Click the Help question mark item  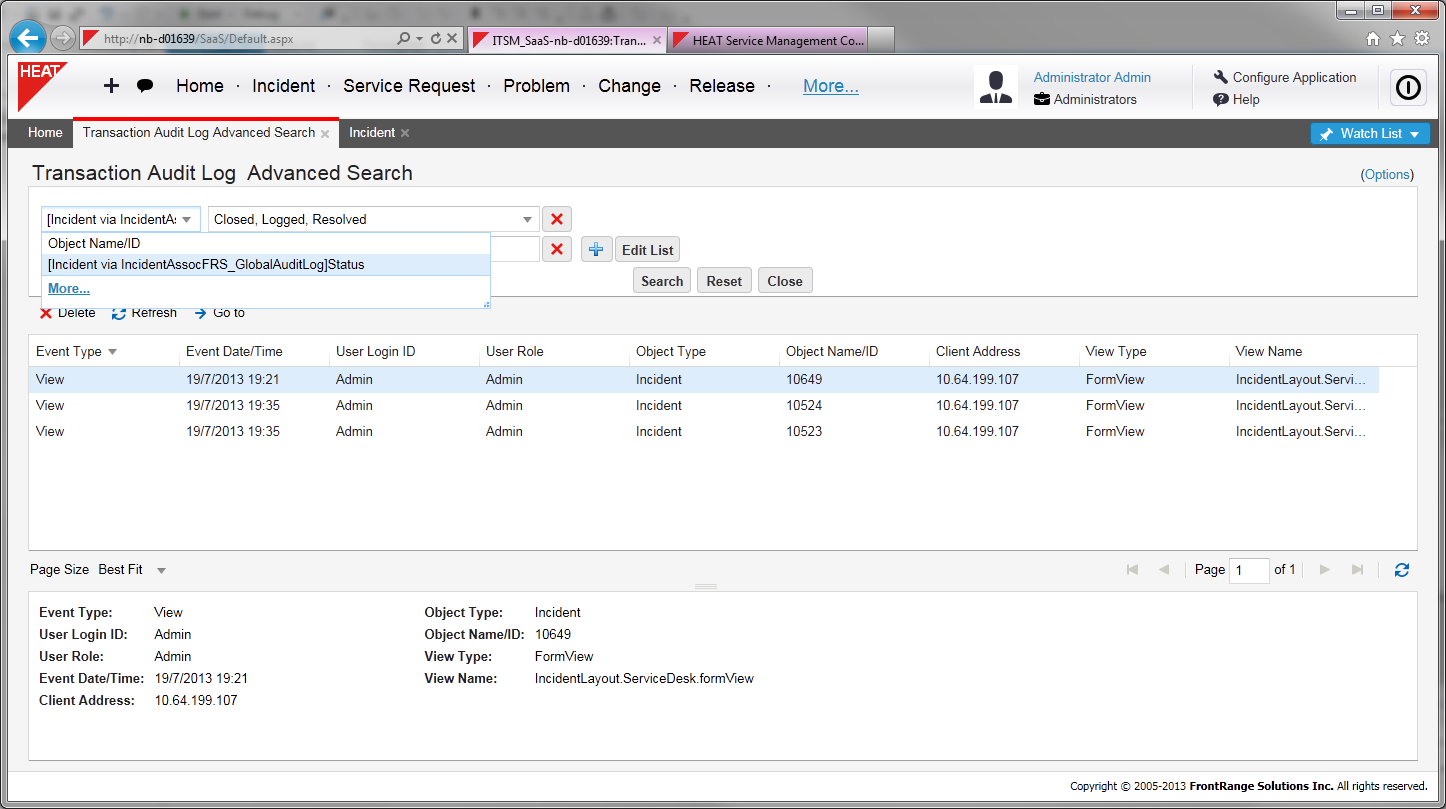[x=1236, y=99]
